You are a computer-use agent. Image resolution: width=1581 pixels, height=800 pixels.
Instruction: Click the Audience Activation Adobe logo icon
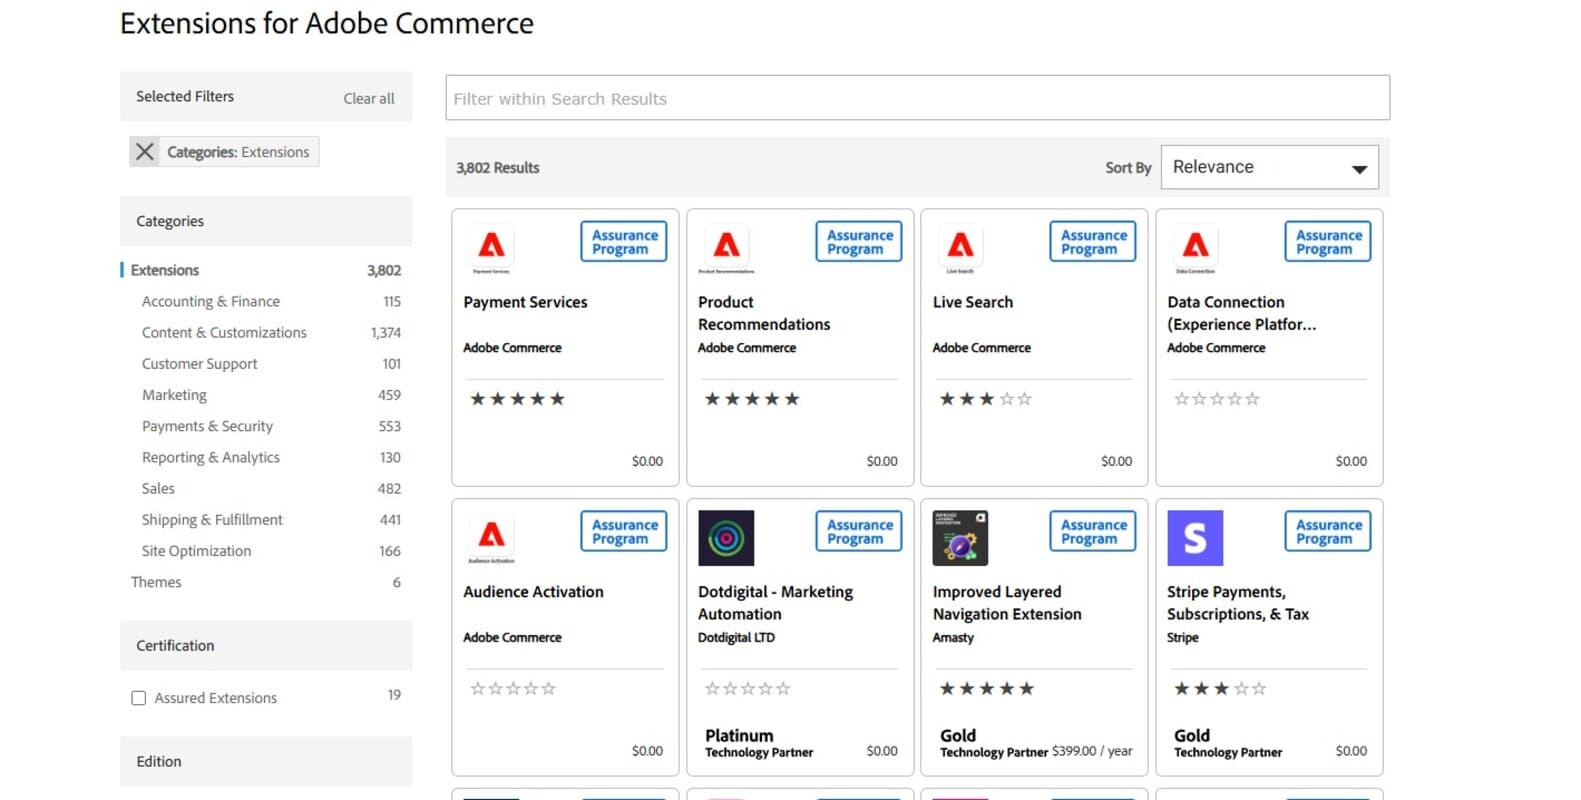(491, 537)
